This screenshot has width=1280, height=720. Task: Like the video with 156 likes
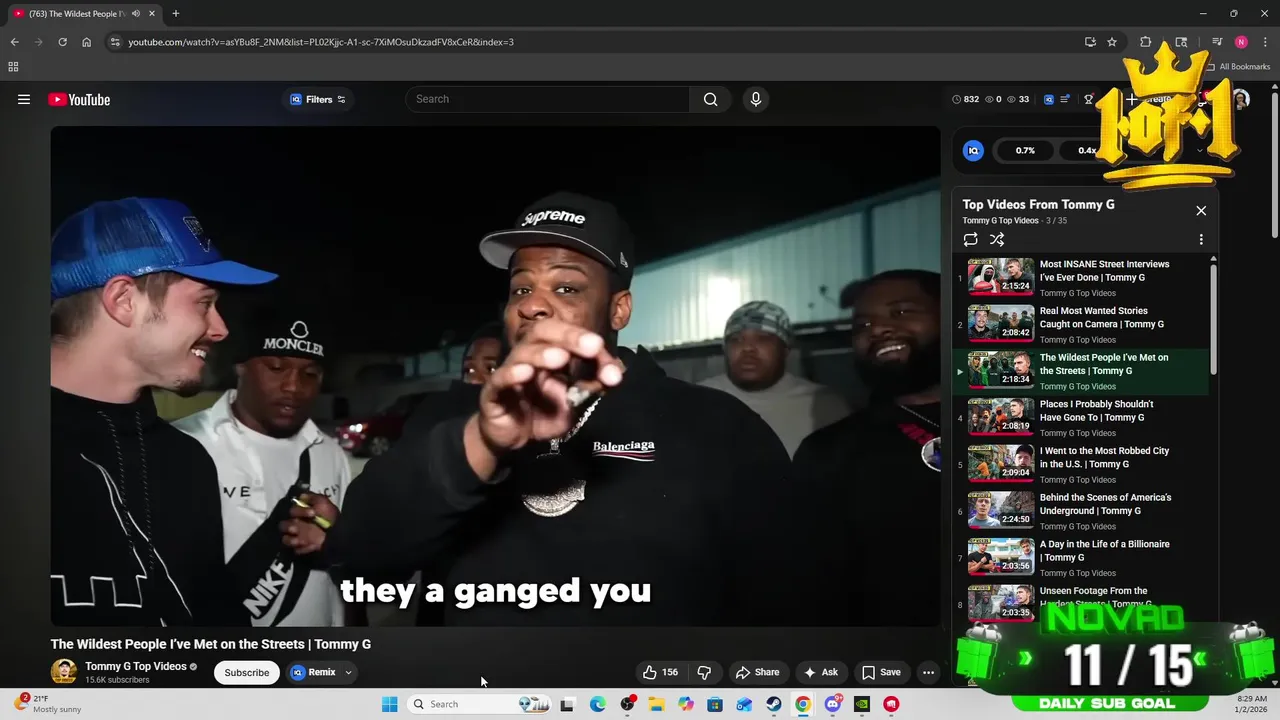click(661, 672)
